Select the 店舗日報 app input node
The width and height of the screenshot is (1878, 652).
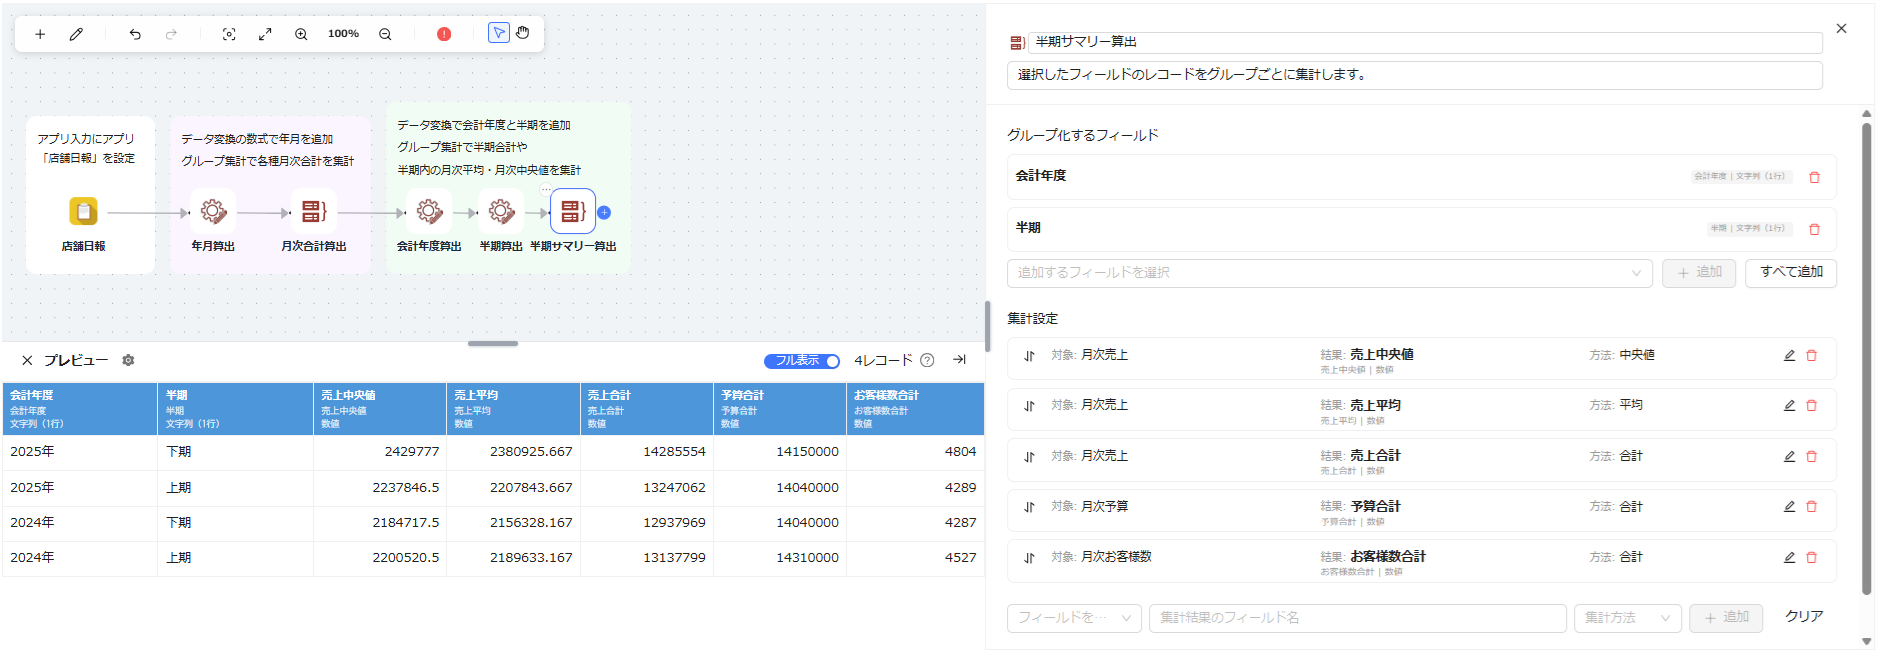coord(83,212)
